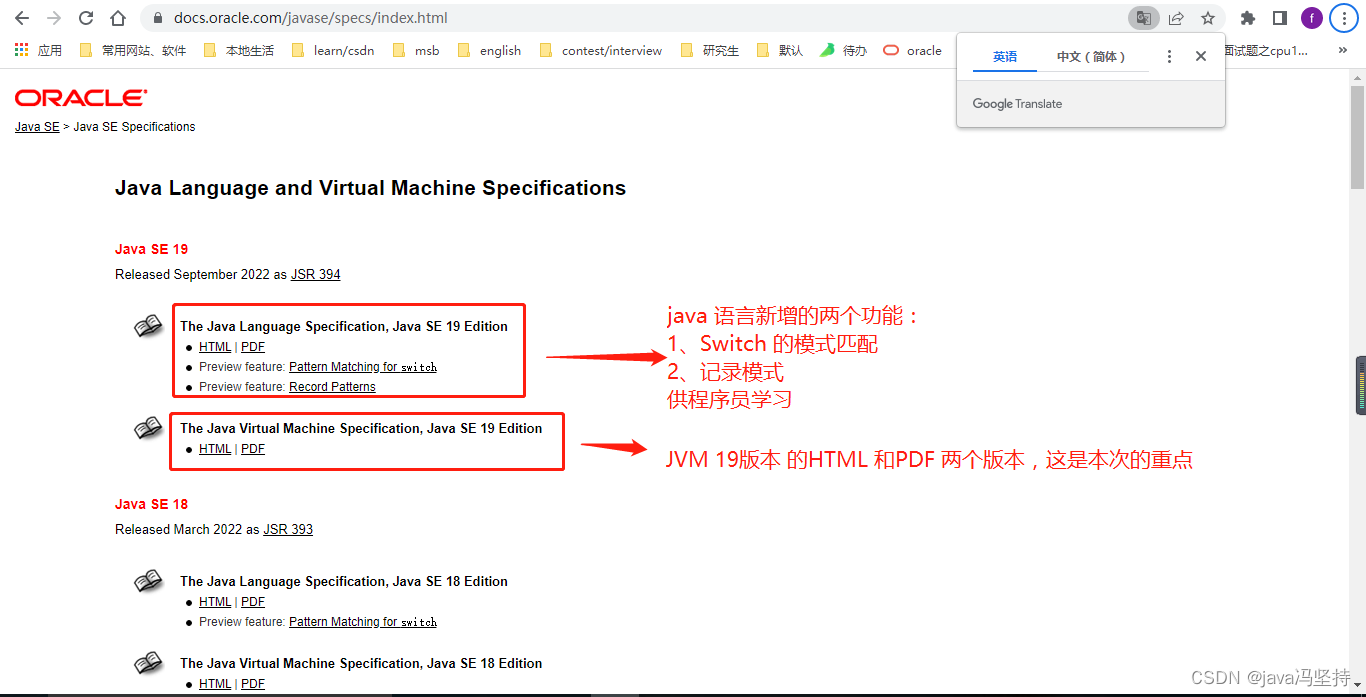
Task: Click the site lock icon
Action: pos(158,18)
